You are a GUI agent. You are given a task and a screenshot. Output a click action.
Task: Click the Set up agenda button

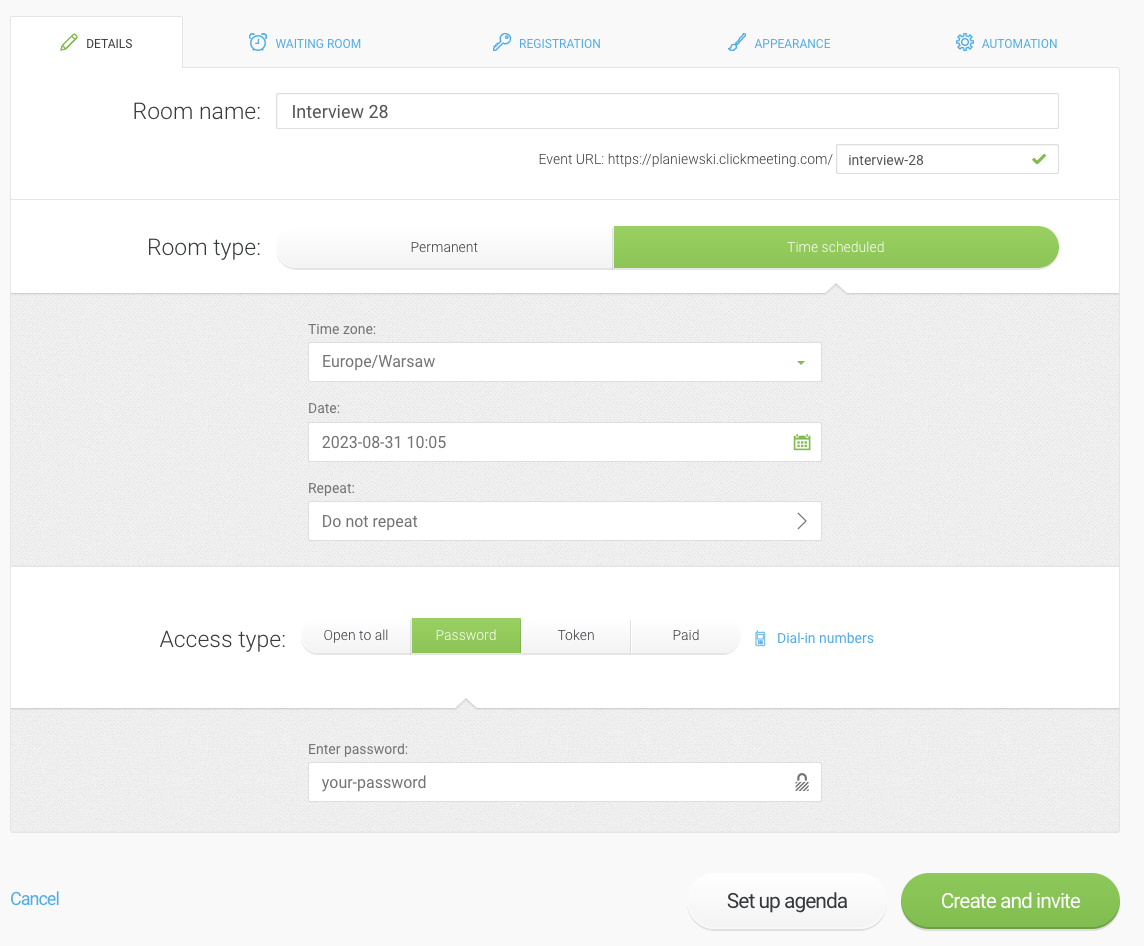point(787,901)
